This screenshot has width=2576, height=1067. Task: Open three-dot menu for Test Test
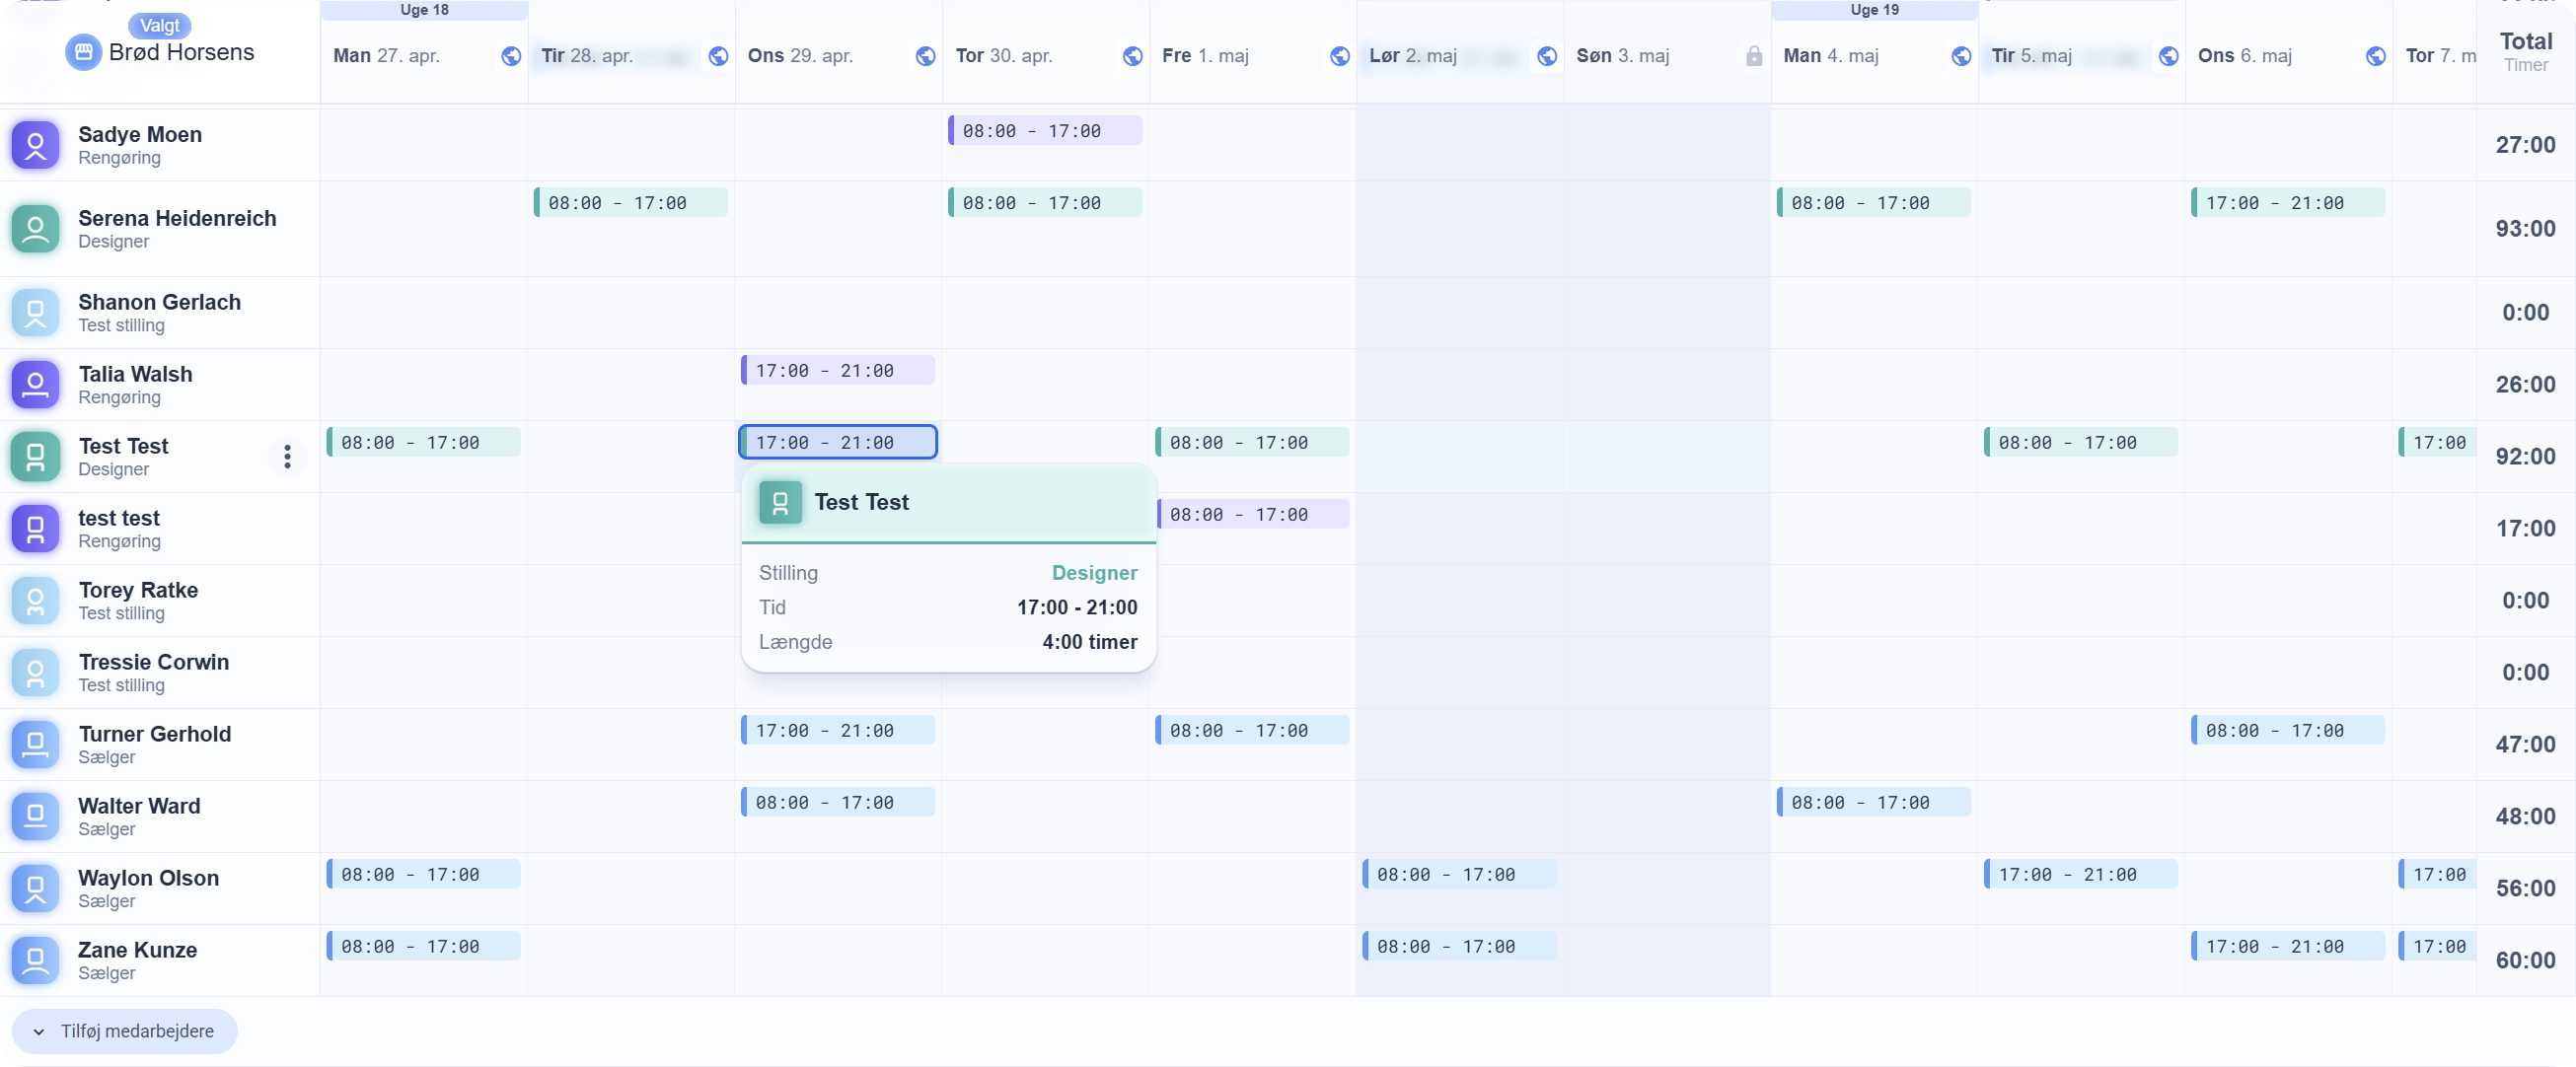point(287,457)
